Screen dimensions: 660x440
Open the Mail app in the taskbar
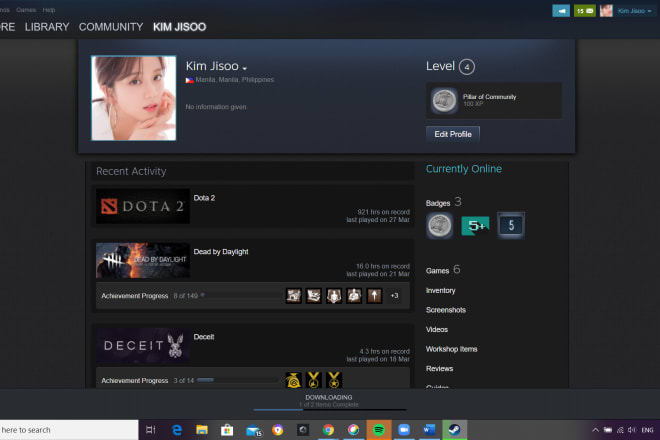click(x=253, y=430)
